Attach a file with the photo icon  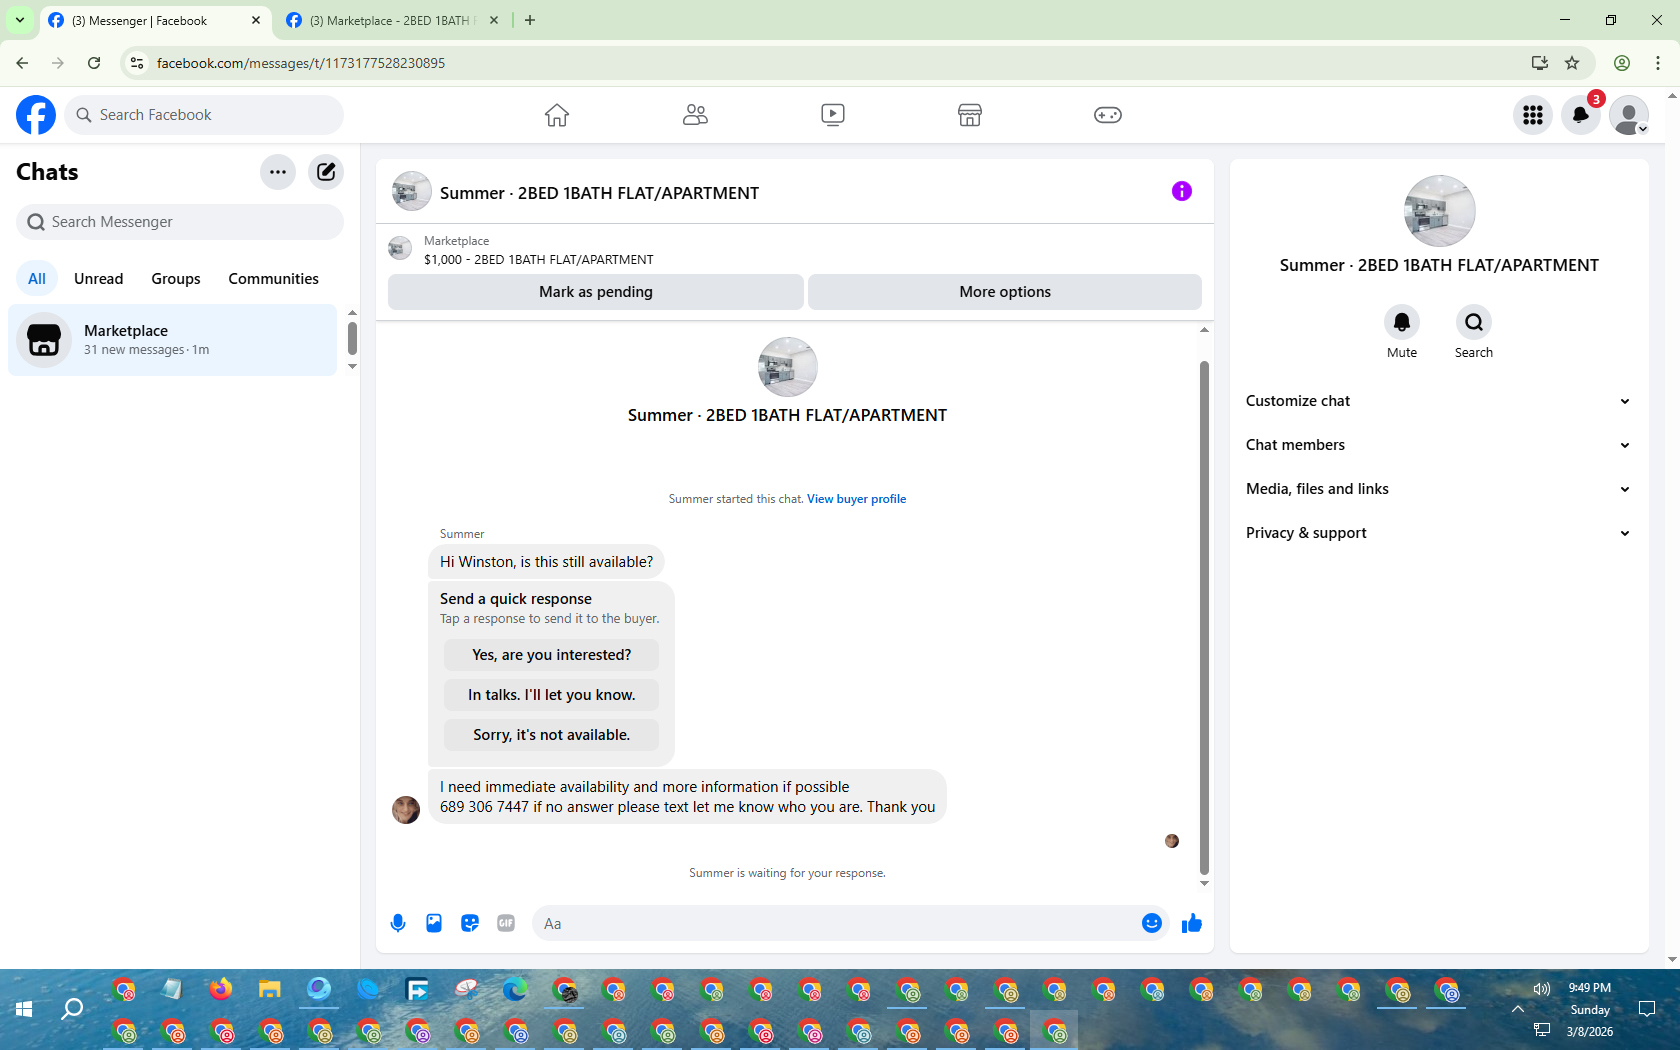coord(434,923)
